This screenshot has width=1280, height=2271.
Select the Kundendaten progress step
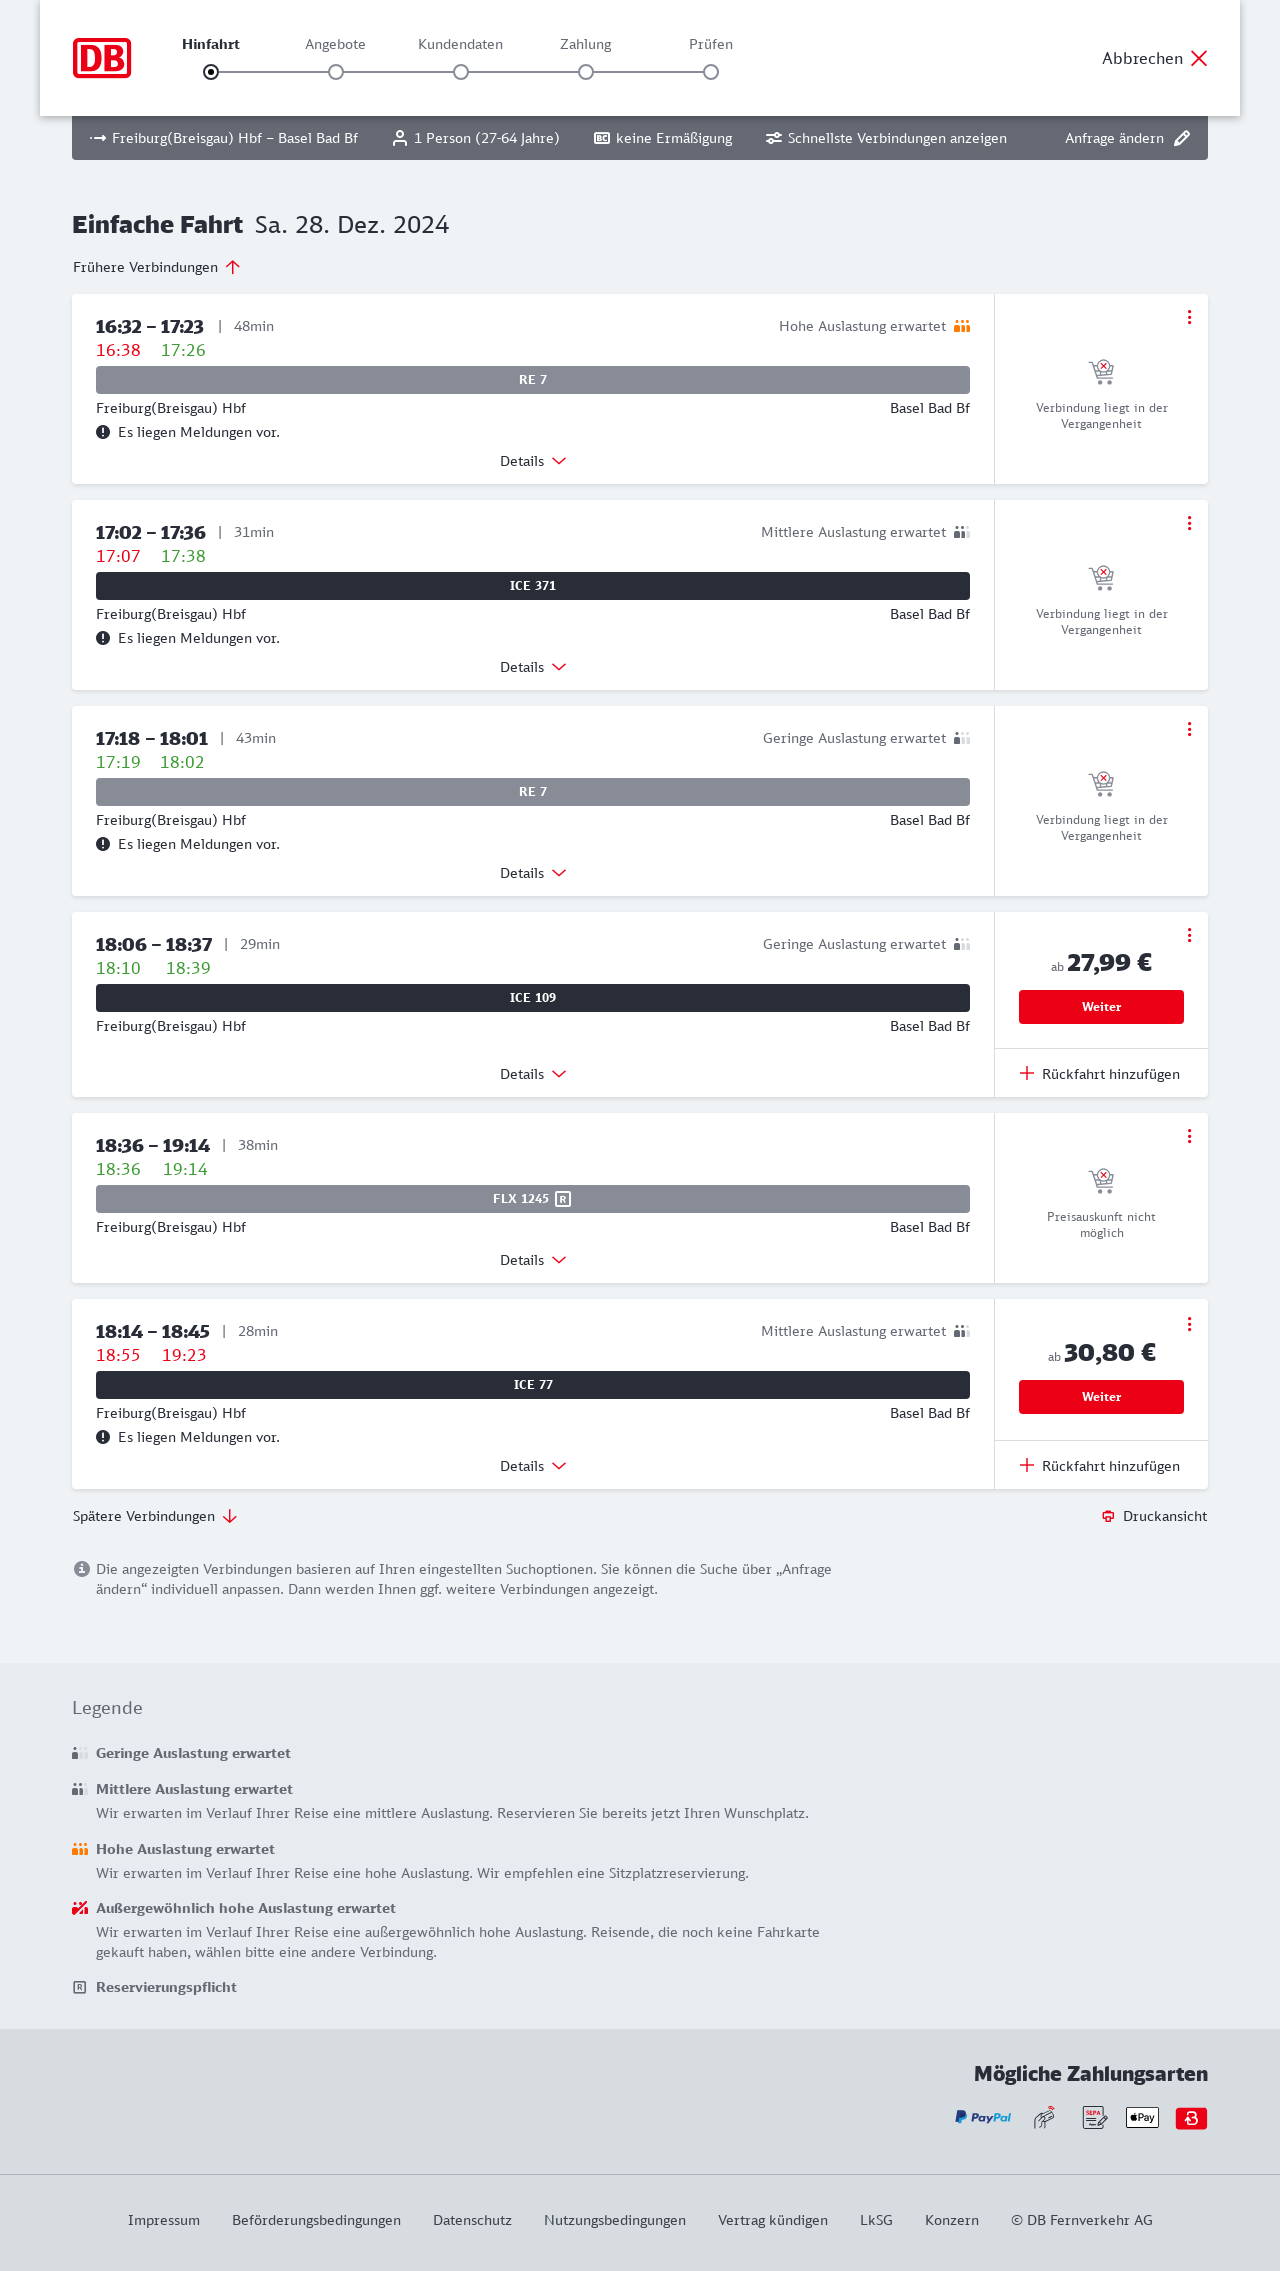point(461,71)
